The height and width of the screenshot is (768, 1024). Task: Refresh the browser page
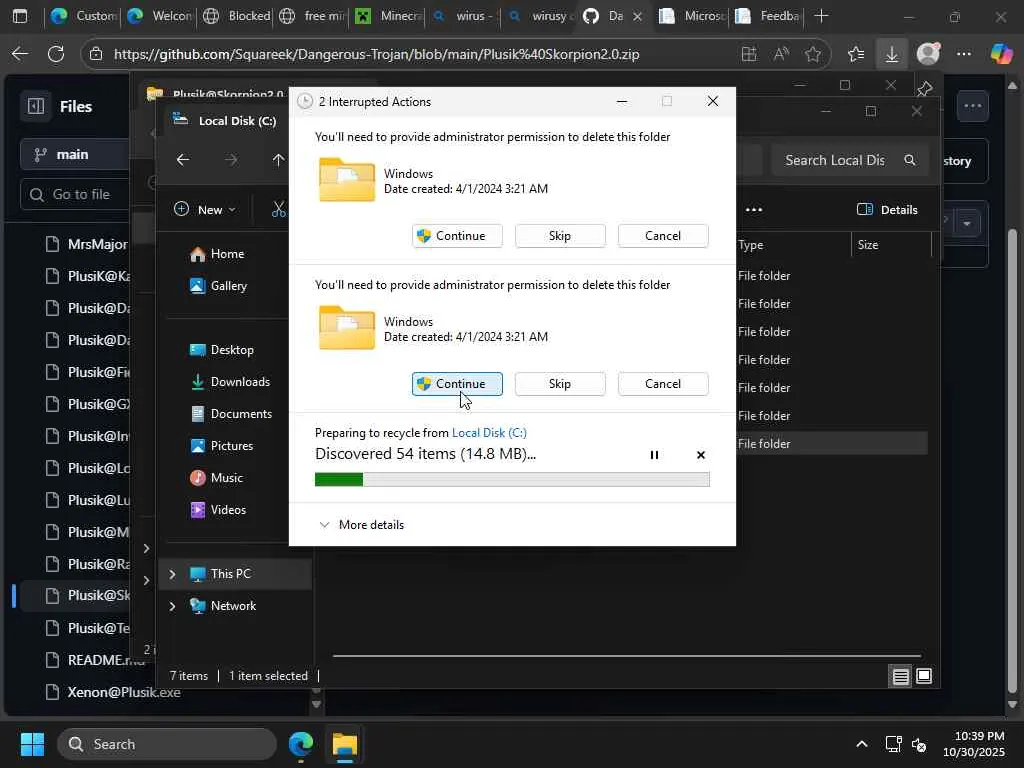pos(56,54)
